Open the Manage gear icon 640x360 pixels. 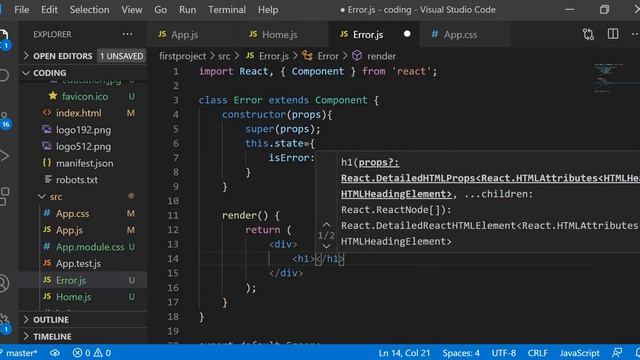point(4,323)
